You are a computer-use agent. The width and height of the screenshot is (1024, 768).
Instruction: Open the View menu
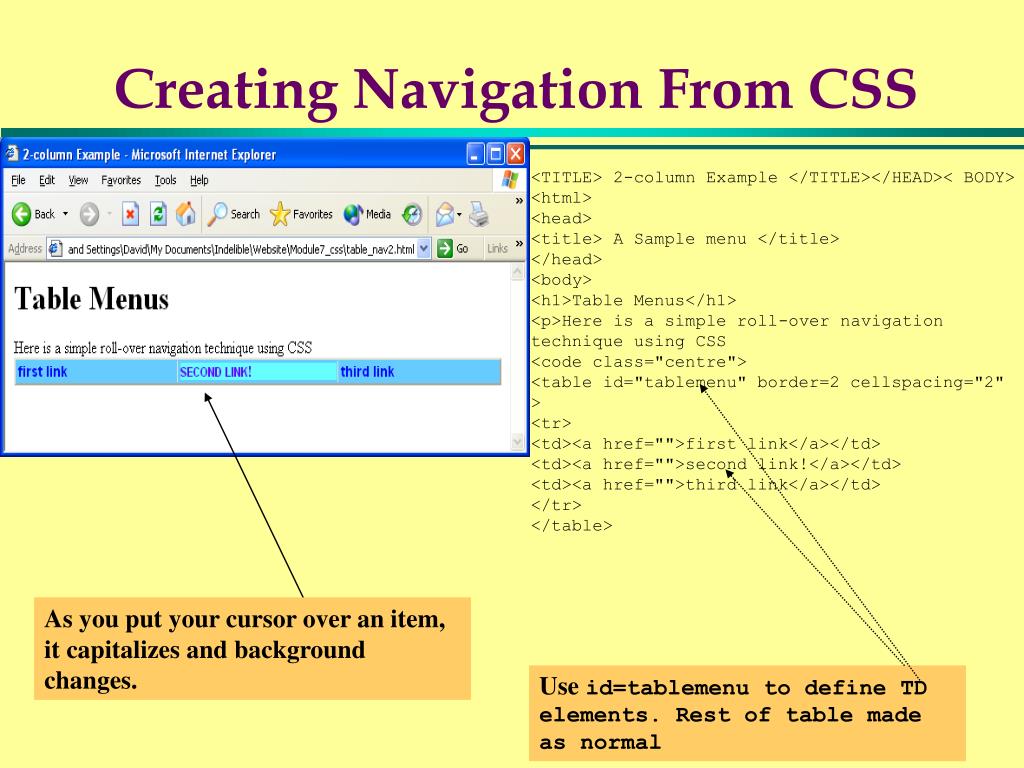78,180
